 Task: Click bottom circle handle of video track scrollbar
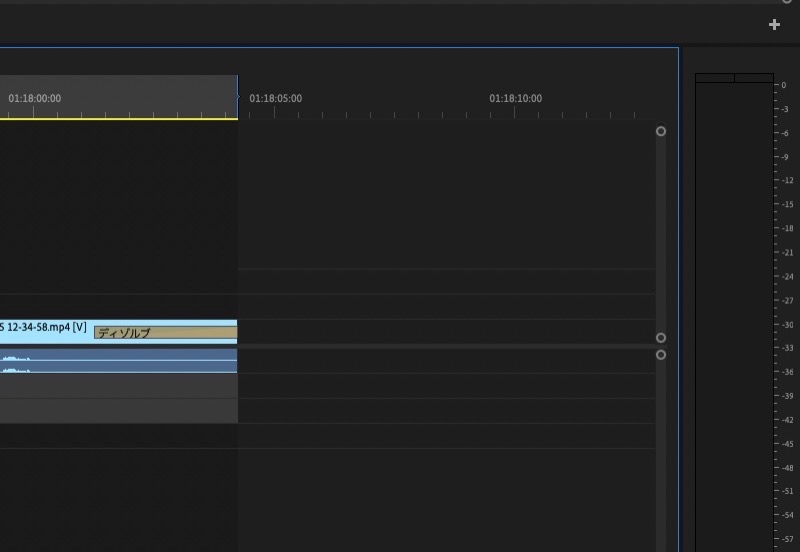point(661,338)
